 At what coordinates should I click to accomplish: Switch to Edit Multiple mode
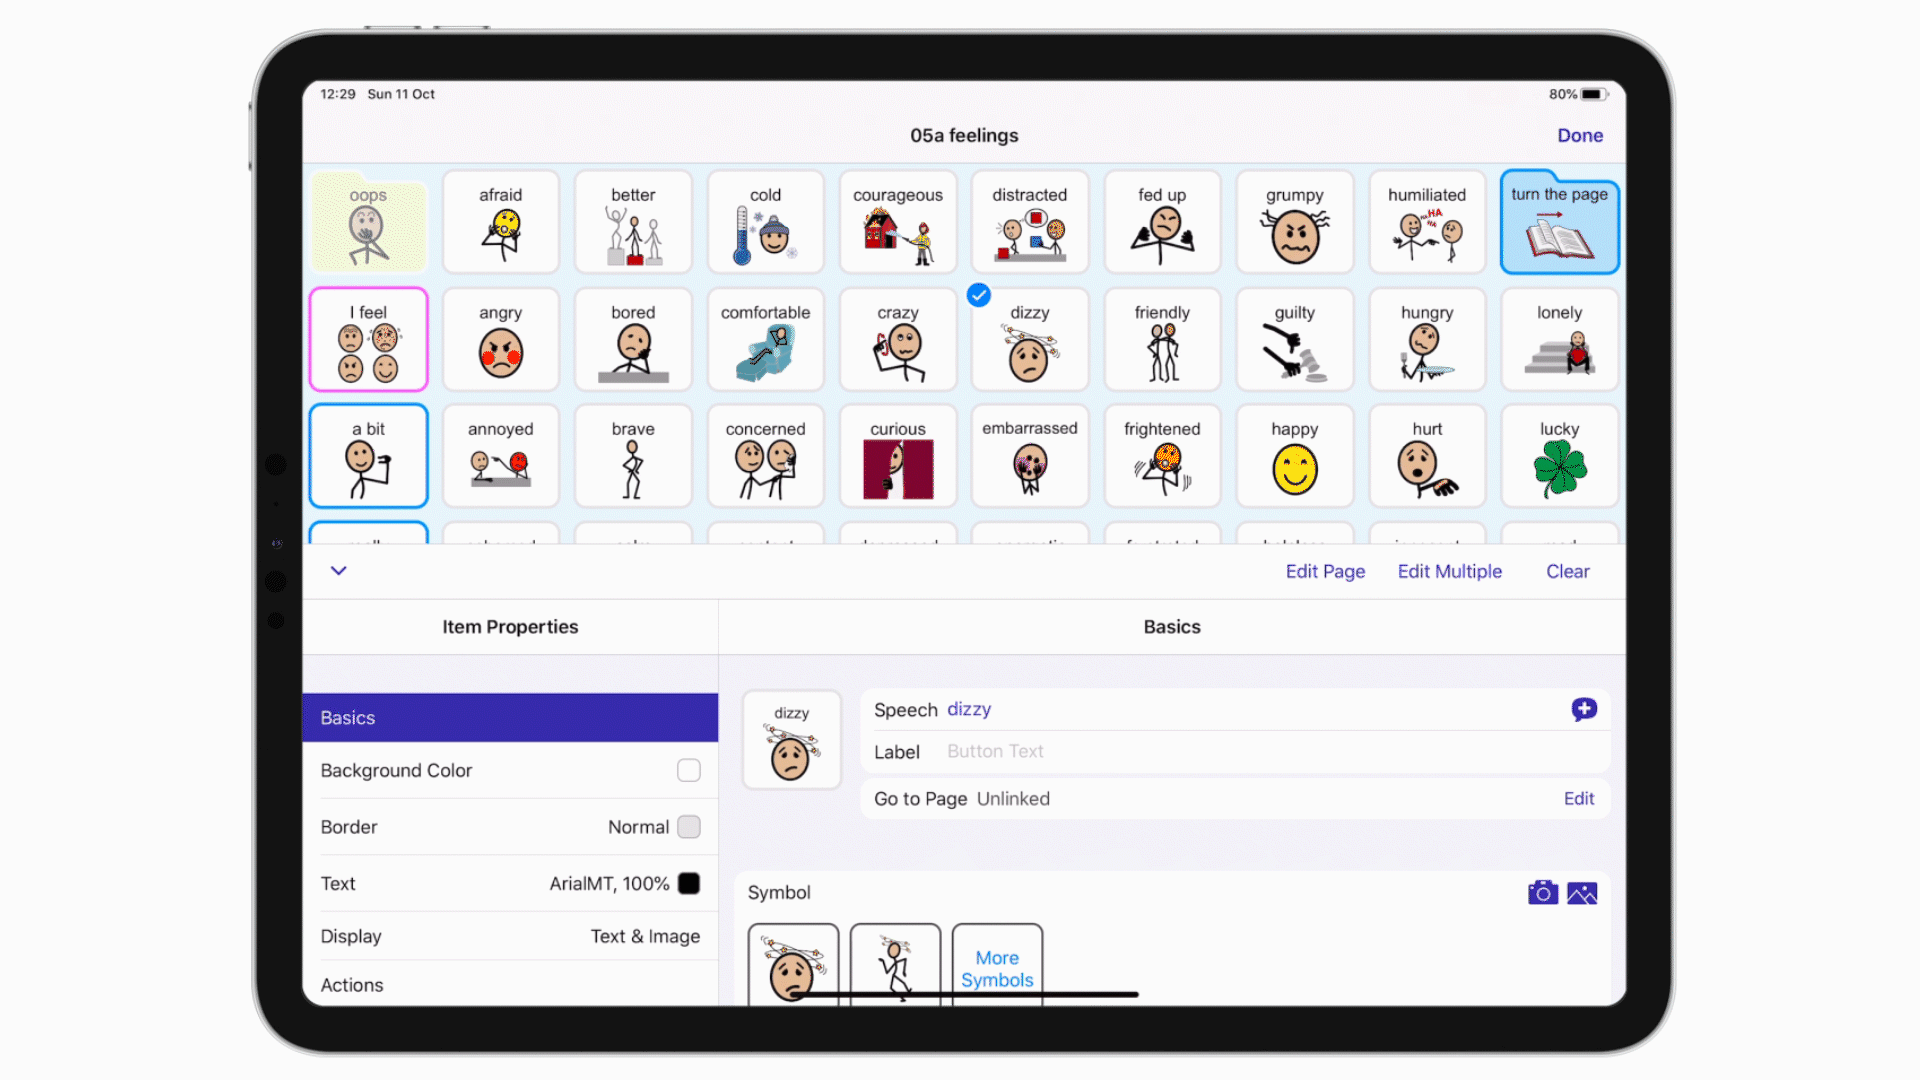[1449, 571]
